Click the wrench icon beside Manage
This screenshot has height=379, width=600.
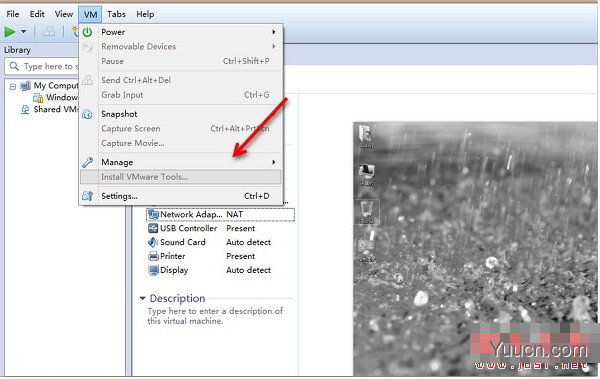click(x=88, y=162)
